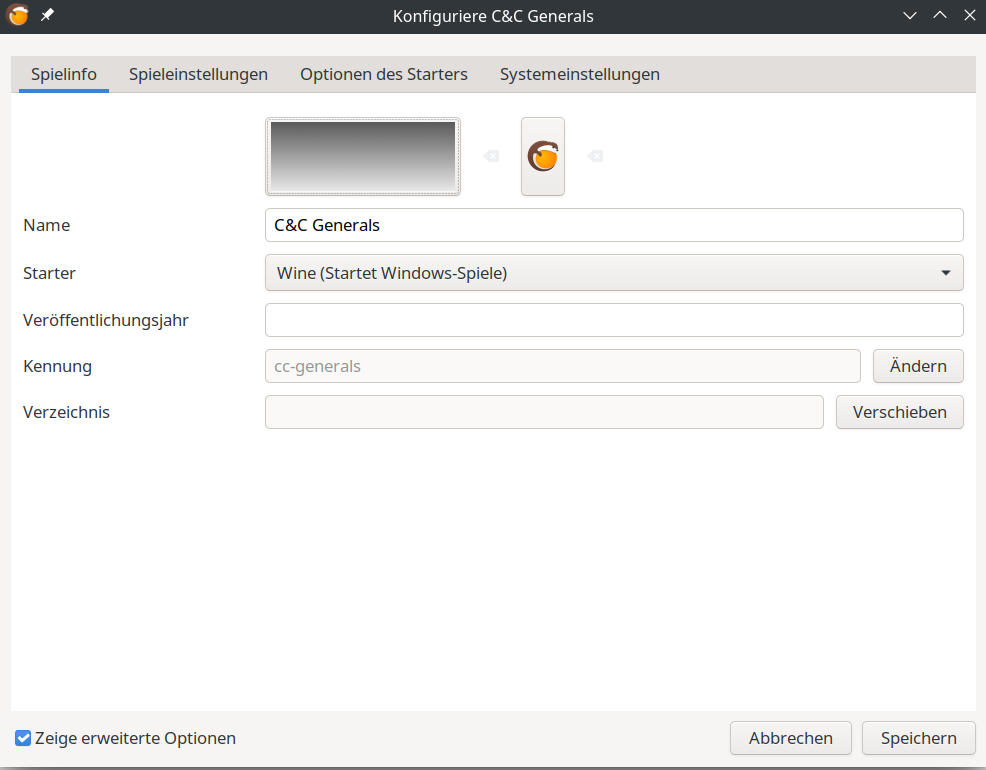This screenshot has width=986, height=770.
Task: Click the Verzeichnis label
Action: tap(66, 412)
